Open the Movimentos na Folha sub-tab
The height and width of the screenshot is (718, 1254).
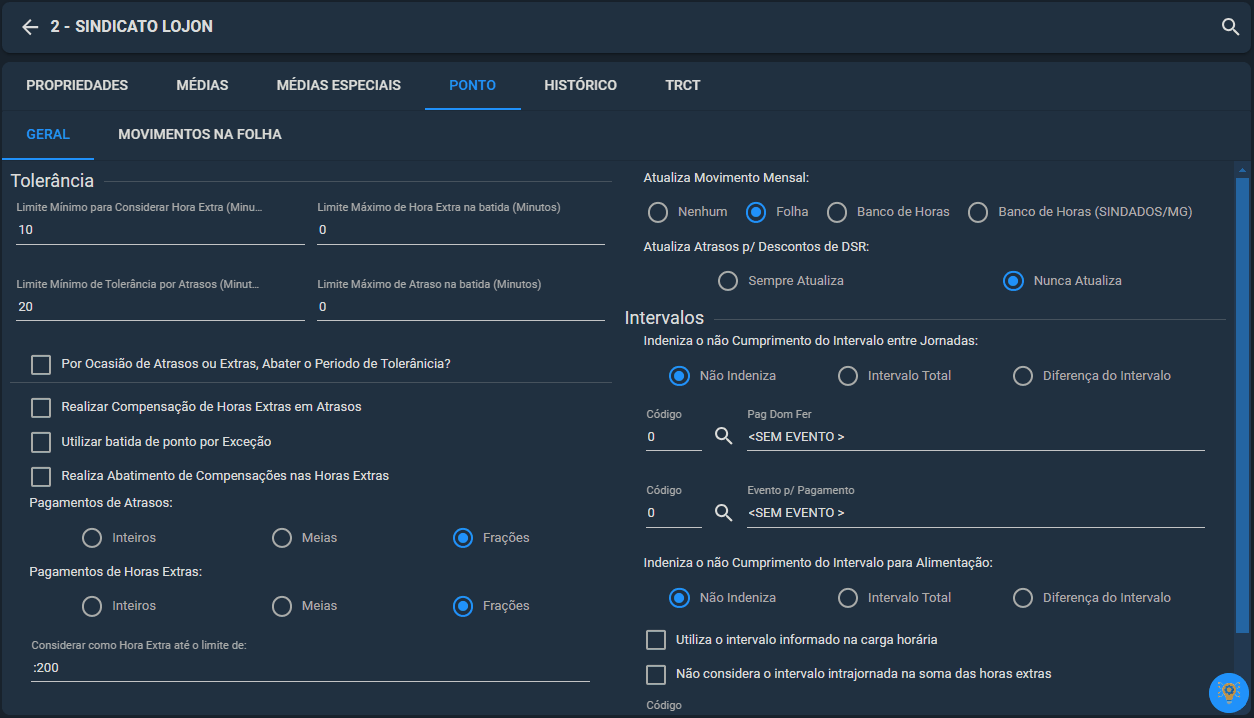coord(200,134)
